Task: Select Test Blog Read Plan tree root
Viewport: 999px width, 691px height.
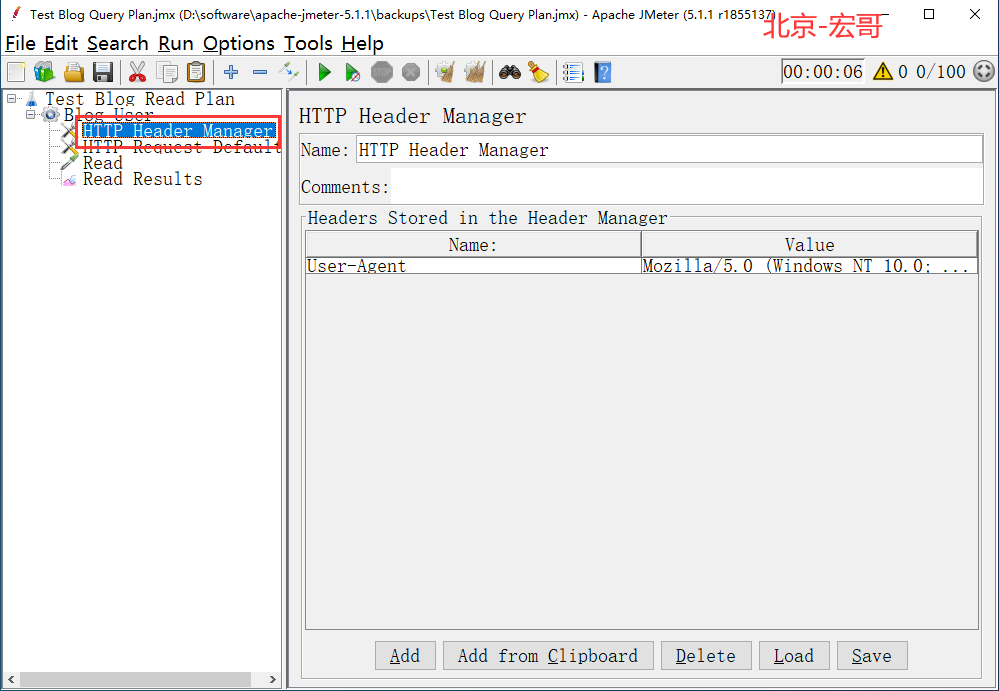Action: coord(140,99)
